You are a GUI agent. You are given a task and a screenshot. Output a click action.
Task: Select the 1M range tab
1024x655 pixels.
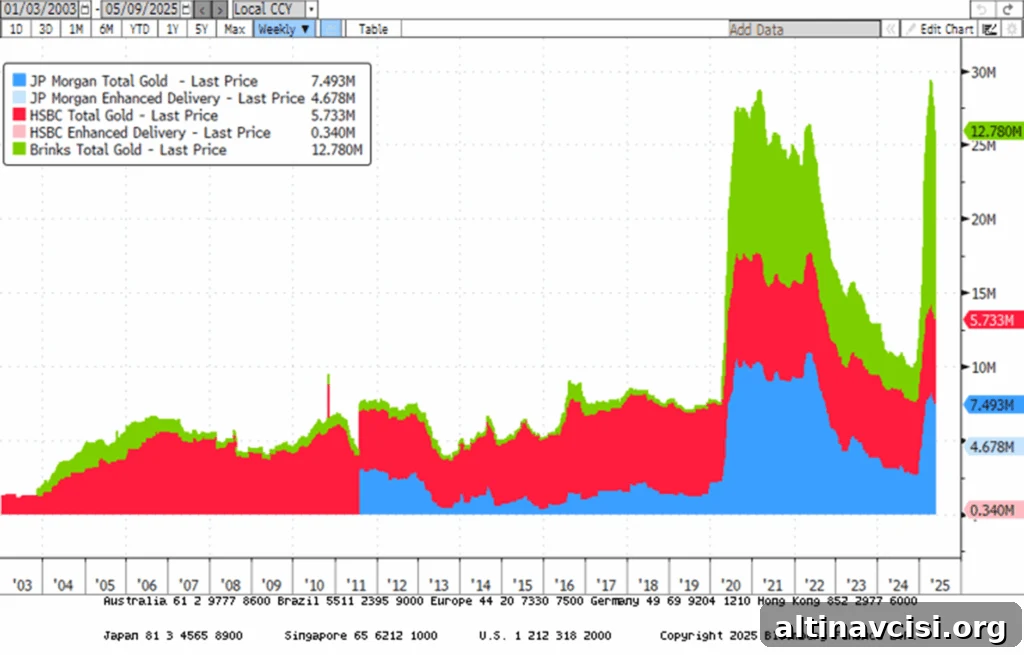point(76,29)
